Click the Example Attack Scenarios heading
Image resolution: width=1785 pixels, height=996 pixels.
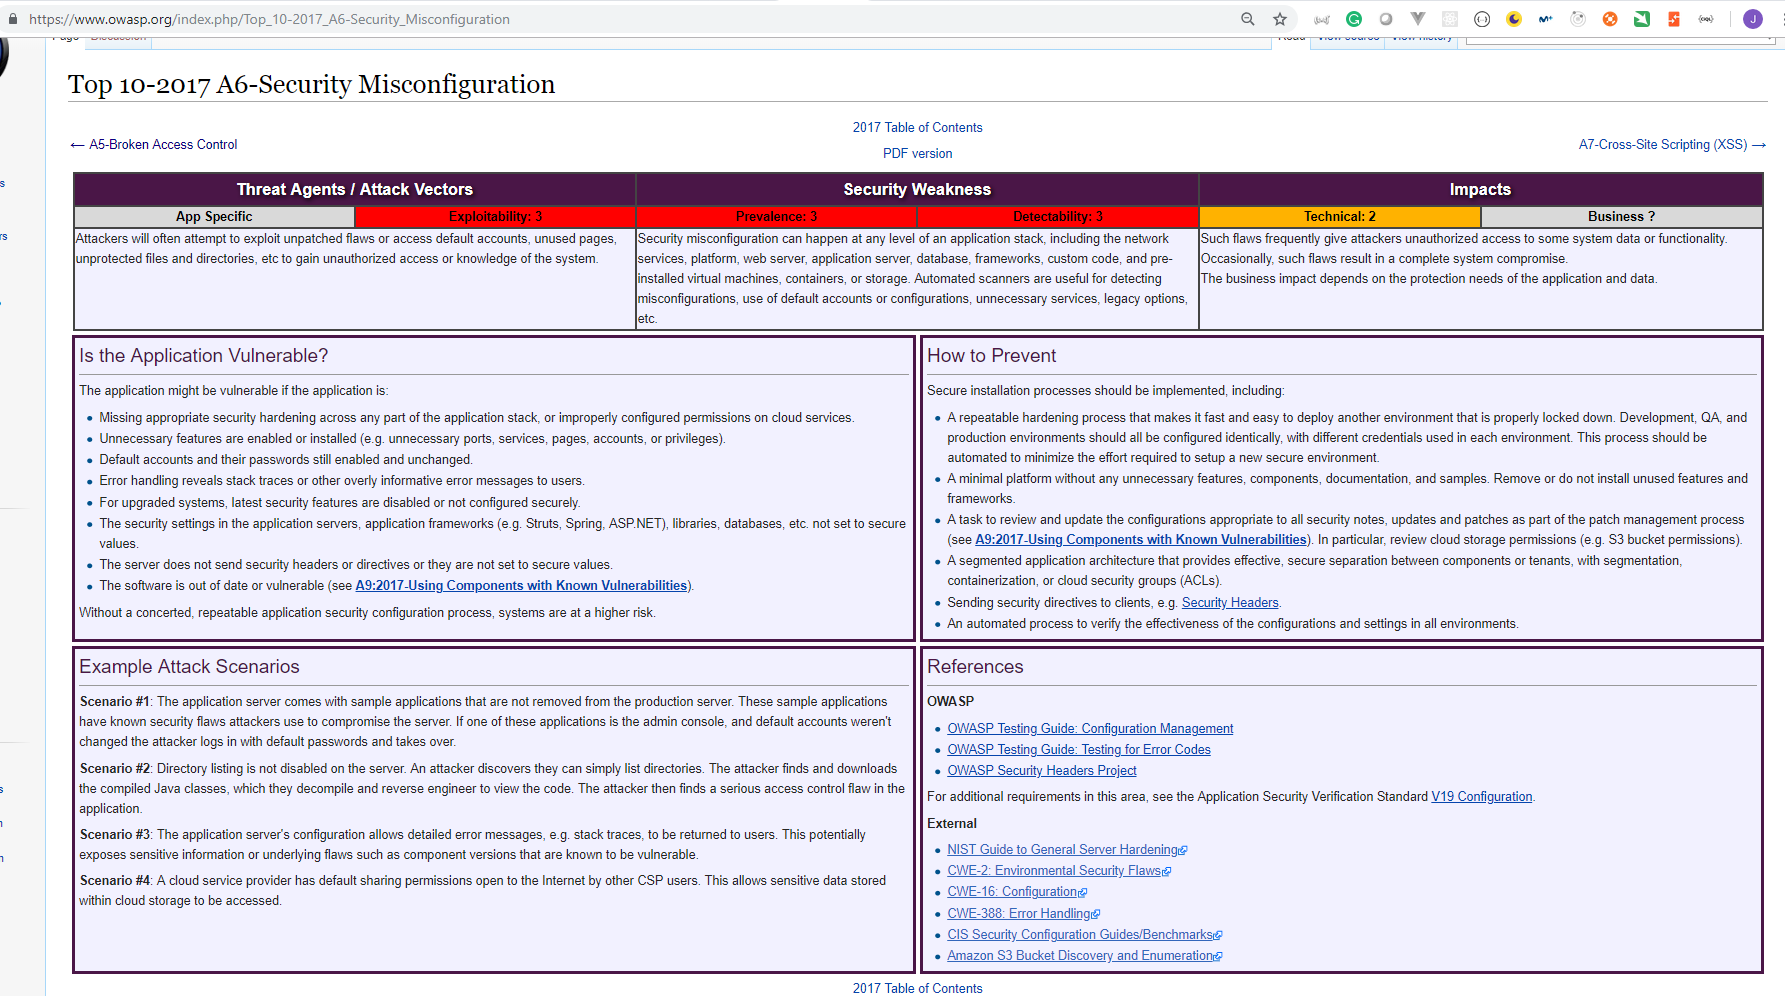(189, 667)
